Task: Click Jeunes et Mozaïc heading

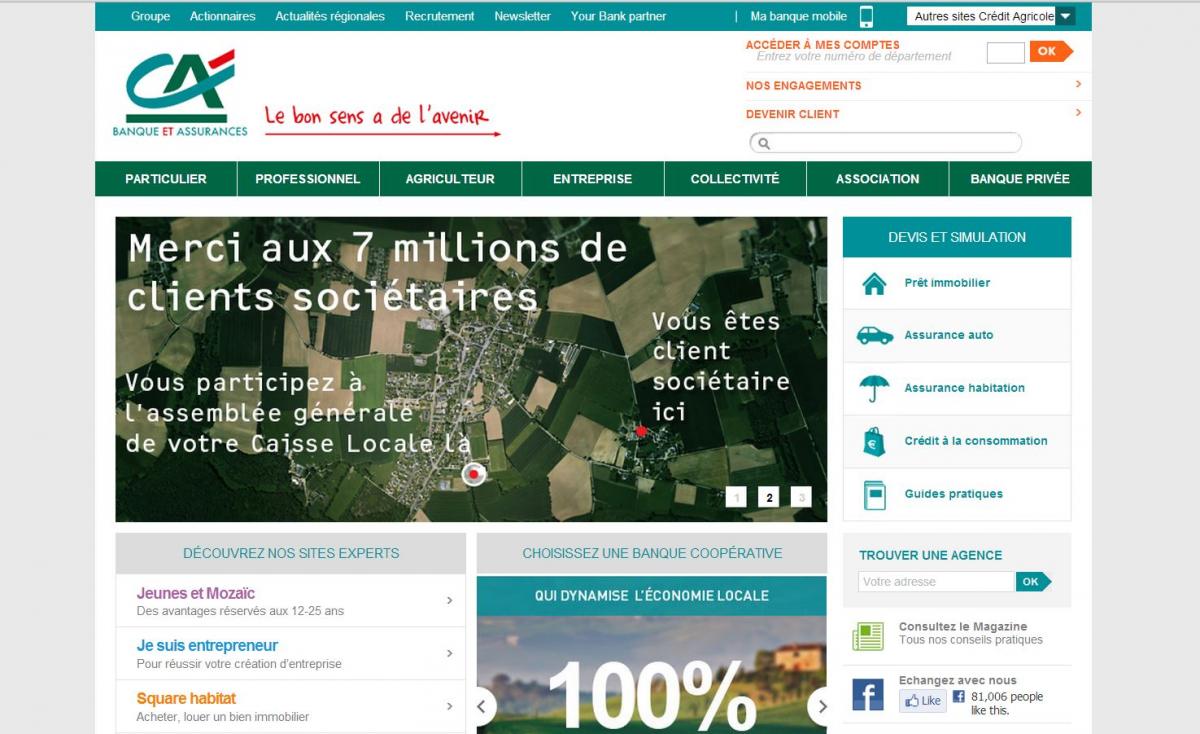Action: [196, 593]
